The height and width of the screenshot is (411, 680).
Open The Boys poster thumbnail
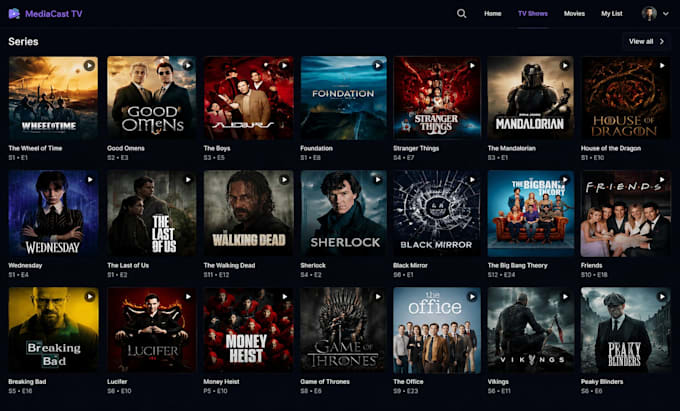click(248, 98)
